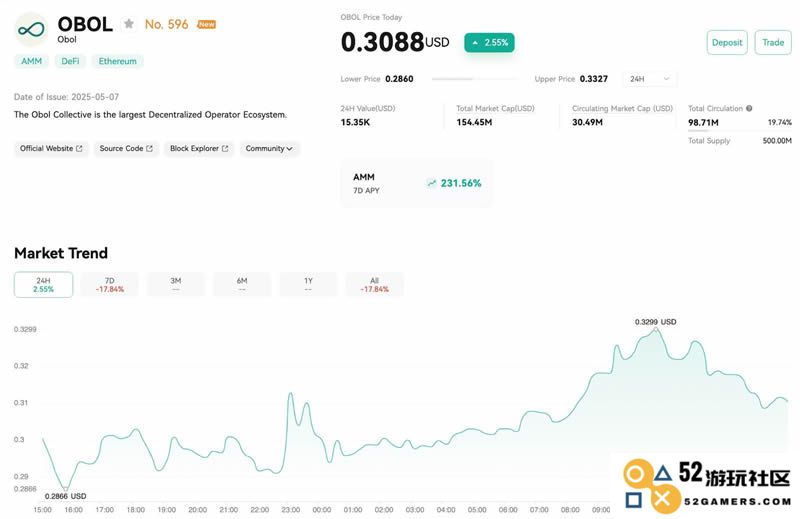Click the OBOL infinity logo icon

pyautogui.click(x=32, y=30)
